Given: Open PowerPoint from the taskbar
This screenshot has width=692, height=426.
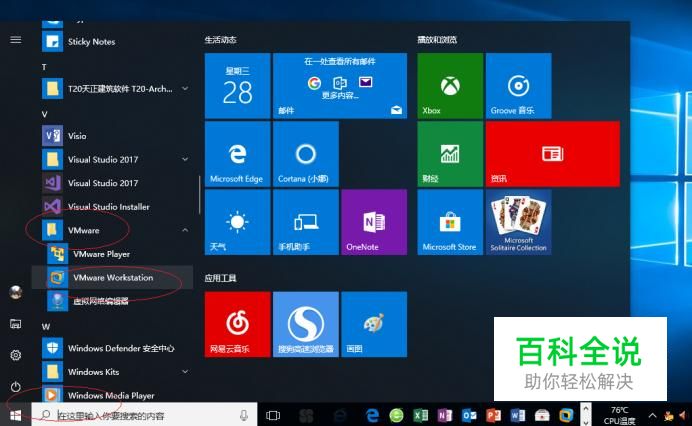Looking at the screenshot, I should (493, 415).
